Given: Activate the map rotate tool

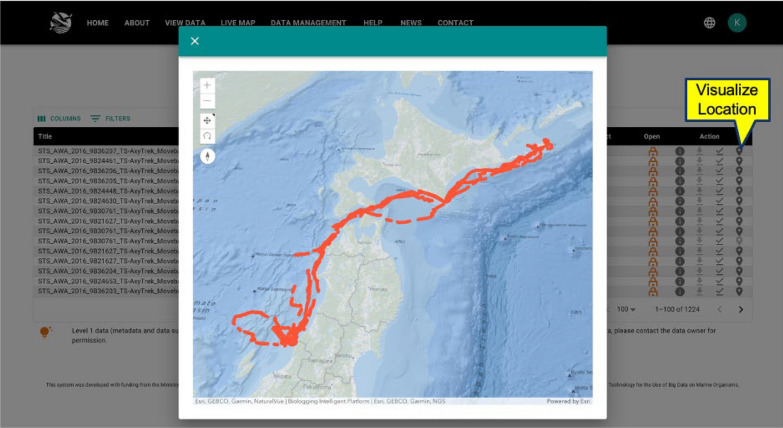Looking at the screenshot, I should pos(207,136).
